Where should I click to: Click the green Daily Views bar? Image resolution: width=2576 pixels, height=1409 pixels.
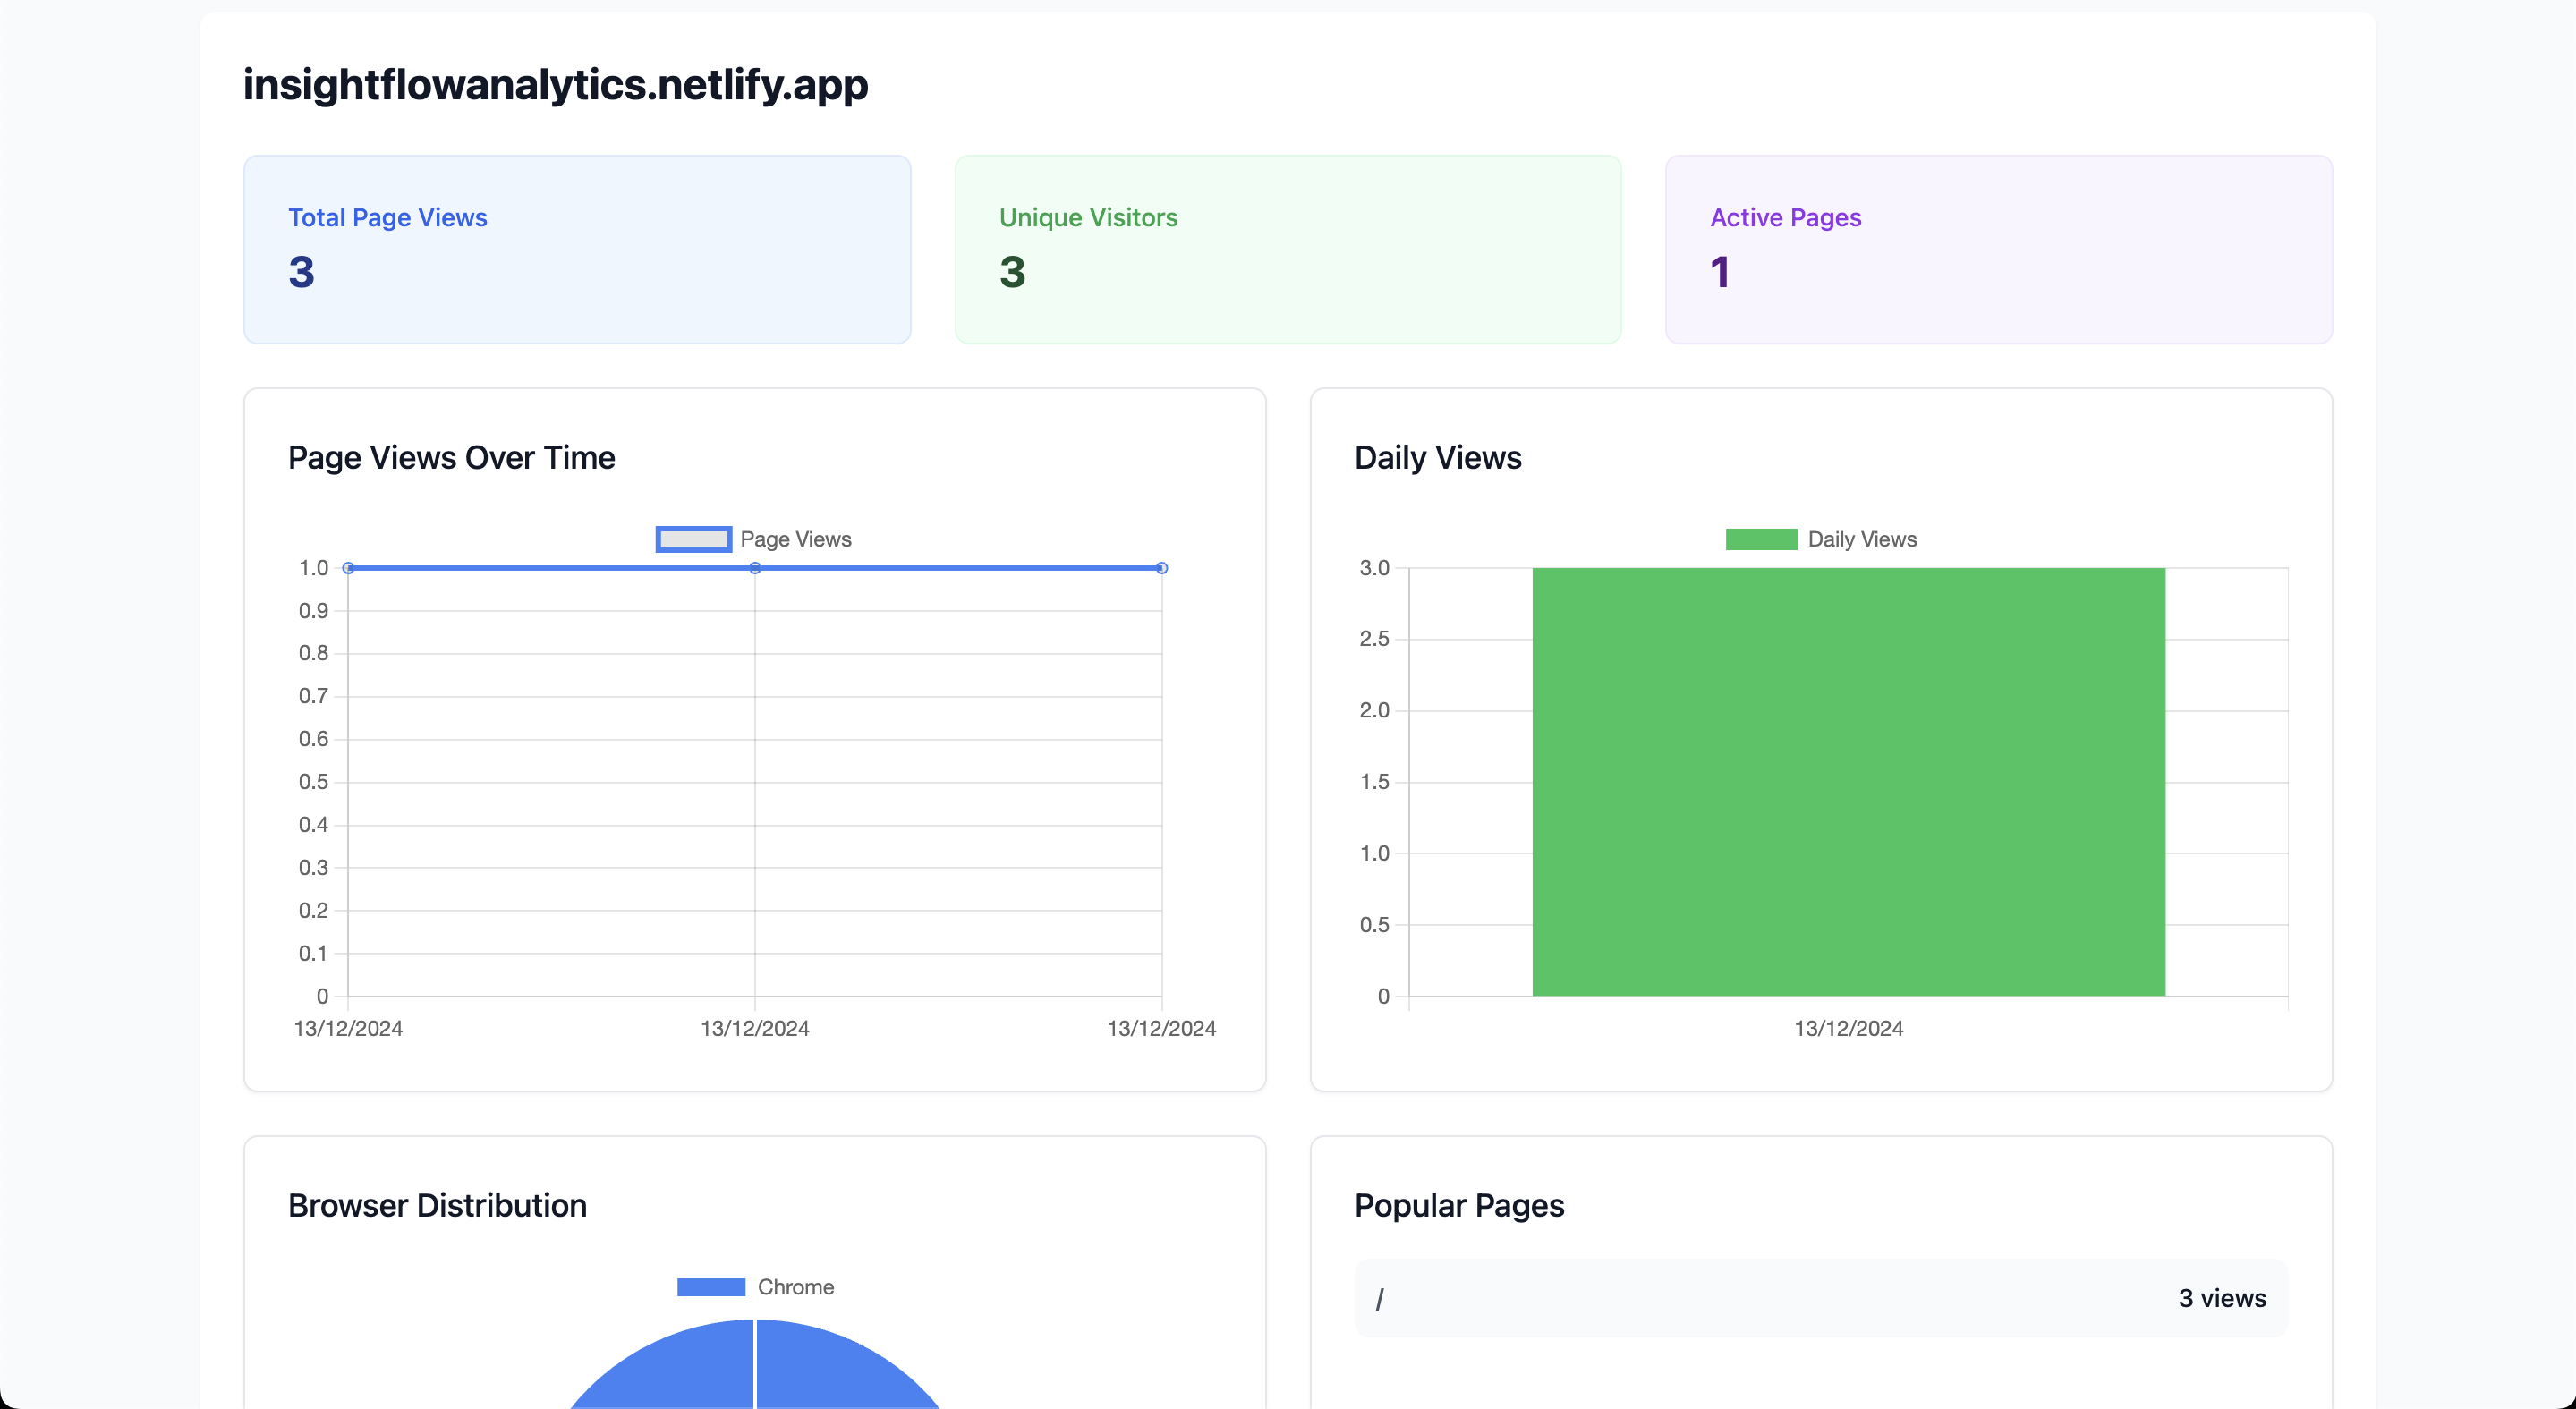tap(1848, 780)
